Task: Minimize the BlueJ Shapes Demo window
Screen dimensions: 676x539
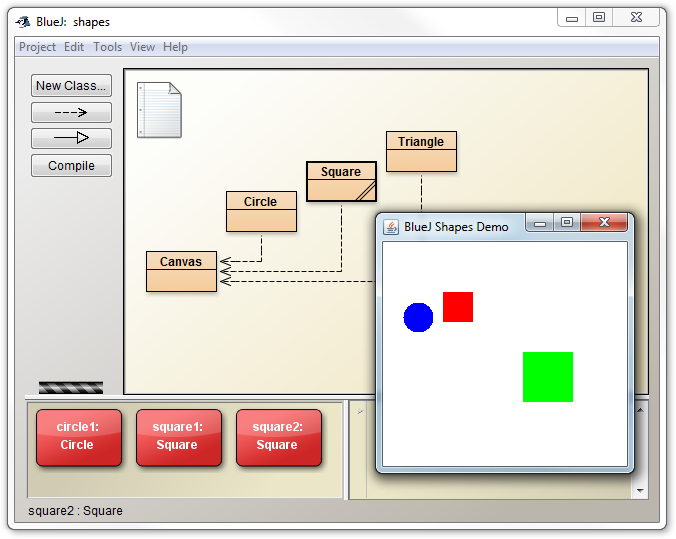Action: (540, 223)
